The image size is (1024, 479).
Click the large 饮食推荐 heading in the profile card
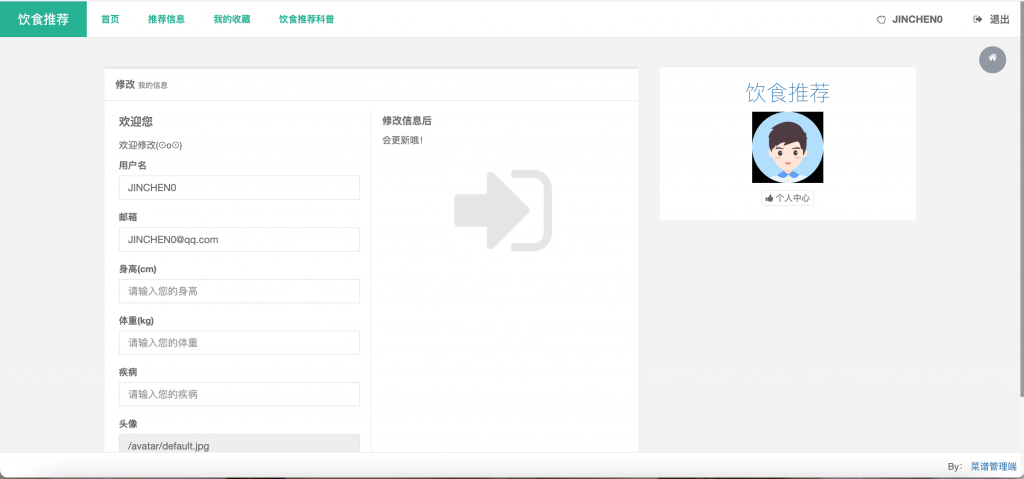point(788,93)
